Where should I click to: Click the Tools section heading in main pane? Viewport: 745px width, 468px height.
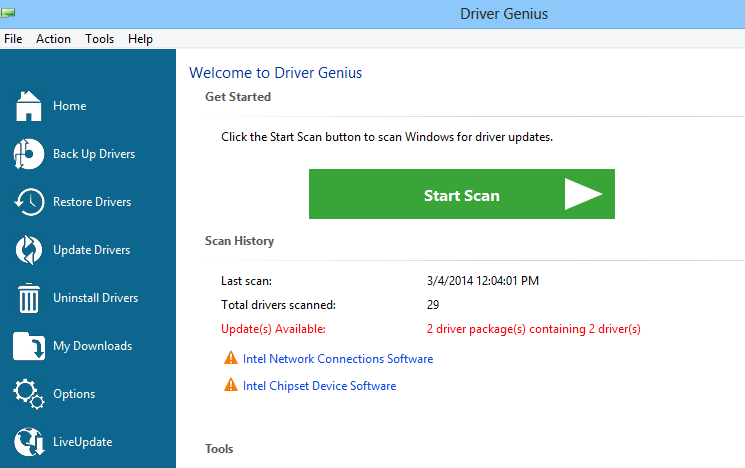pyautogui.click(x=219, y=449)
